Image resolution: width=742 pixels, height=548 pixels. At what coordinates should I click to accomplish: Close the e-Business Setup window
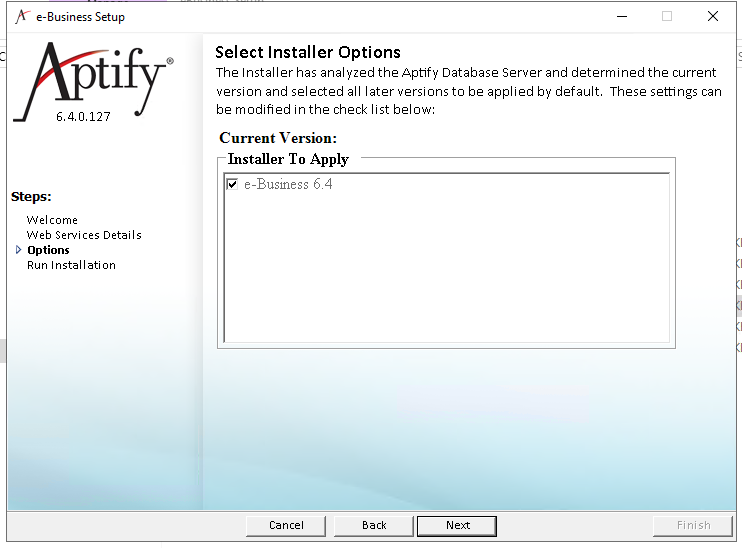713,17
